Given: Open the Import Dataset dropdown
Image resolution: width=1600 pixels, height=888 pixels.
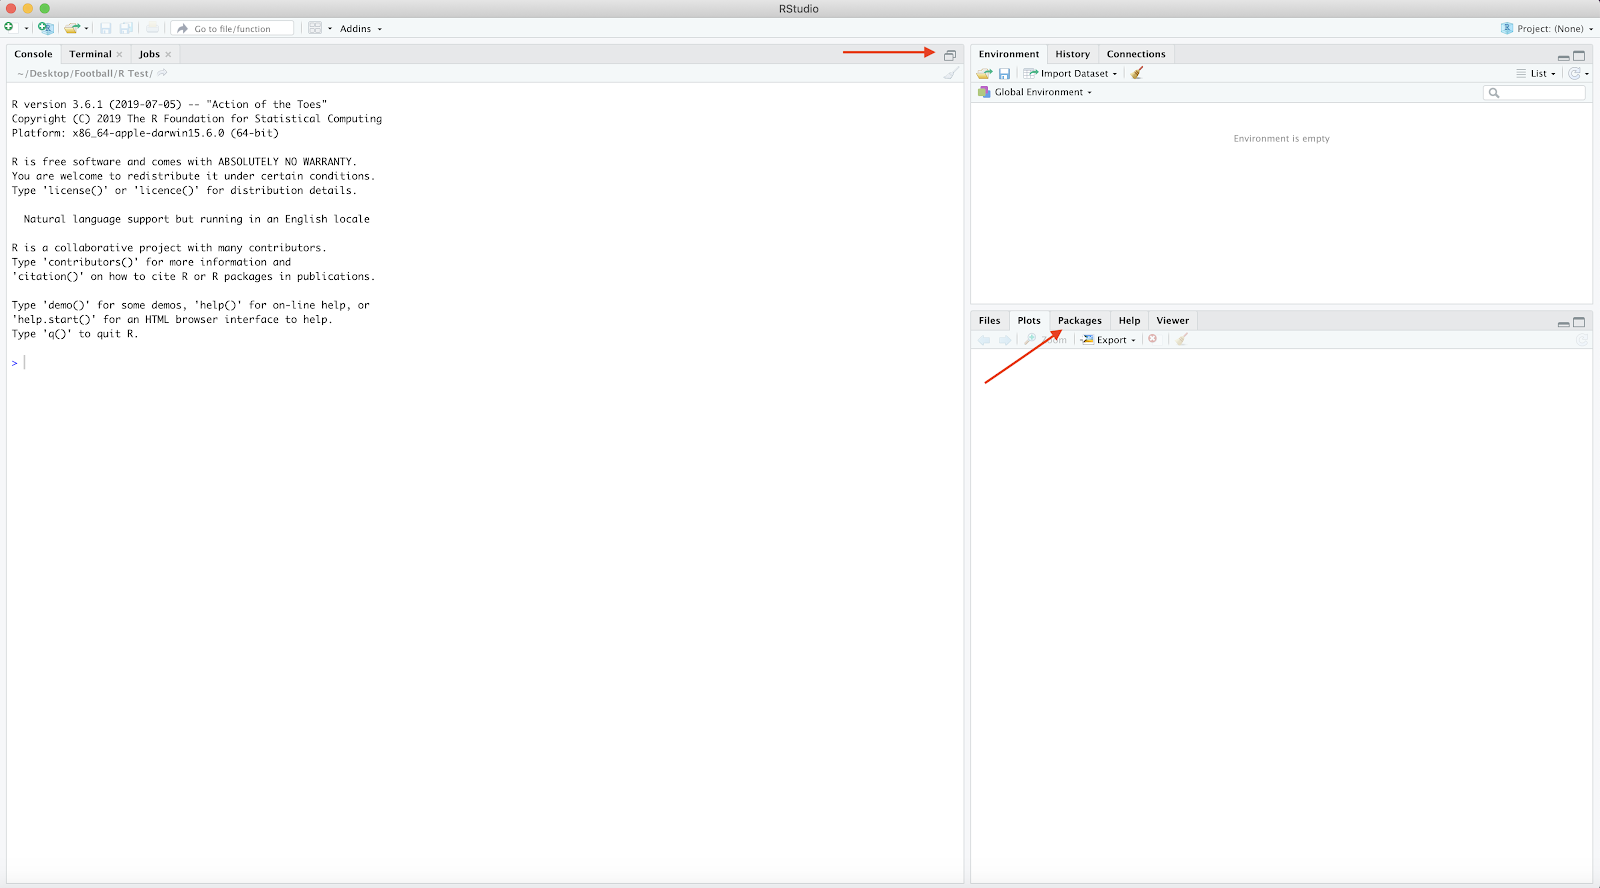Looking at the screenshot, I should (1070, 73).
